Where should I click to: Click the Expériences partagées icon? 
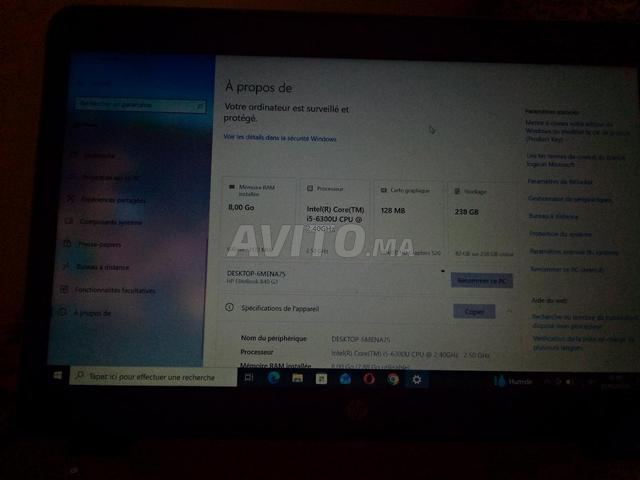71,199
